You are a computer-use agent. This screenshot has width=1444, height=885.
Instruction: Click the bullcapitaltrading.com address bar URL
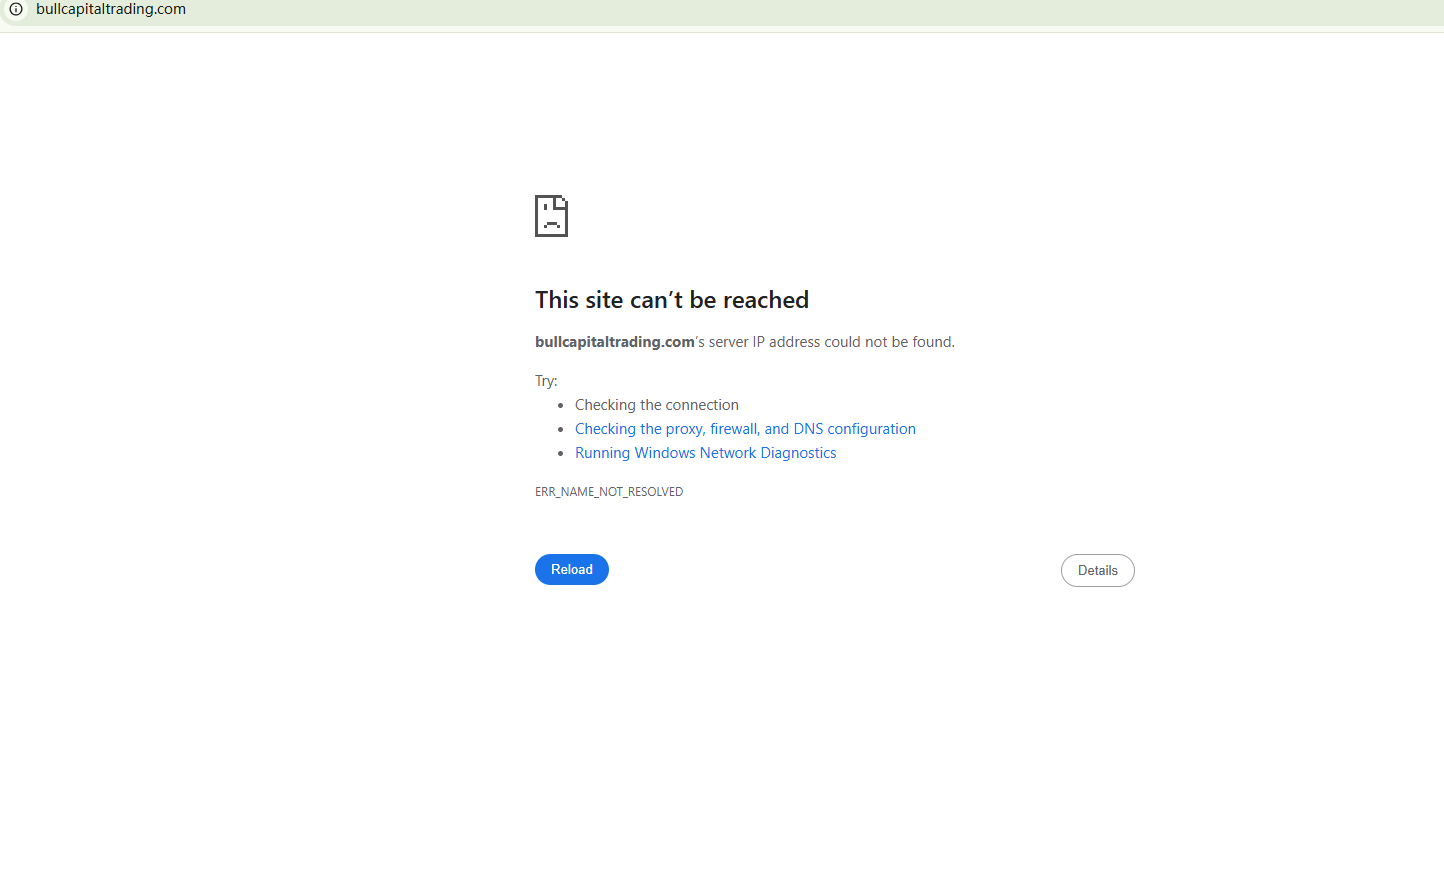[111, 9]
